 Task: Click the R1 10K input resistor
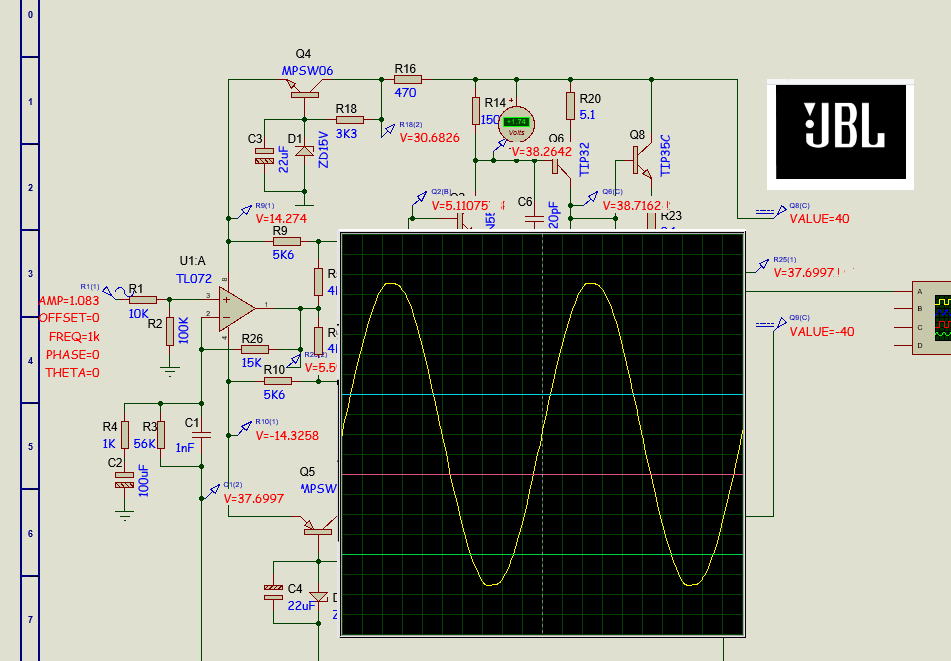[143, 298]
